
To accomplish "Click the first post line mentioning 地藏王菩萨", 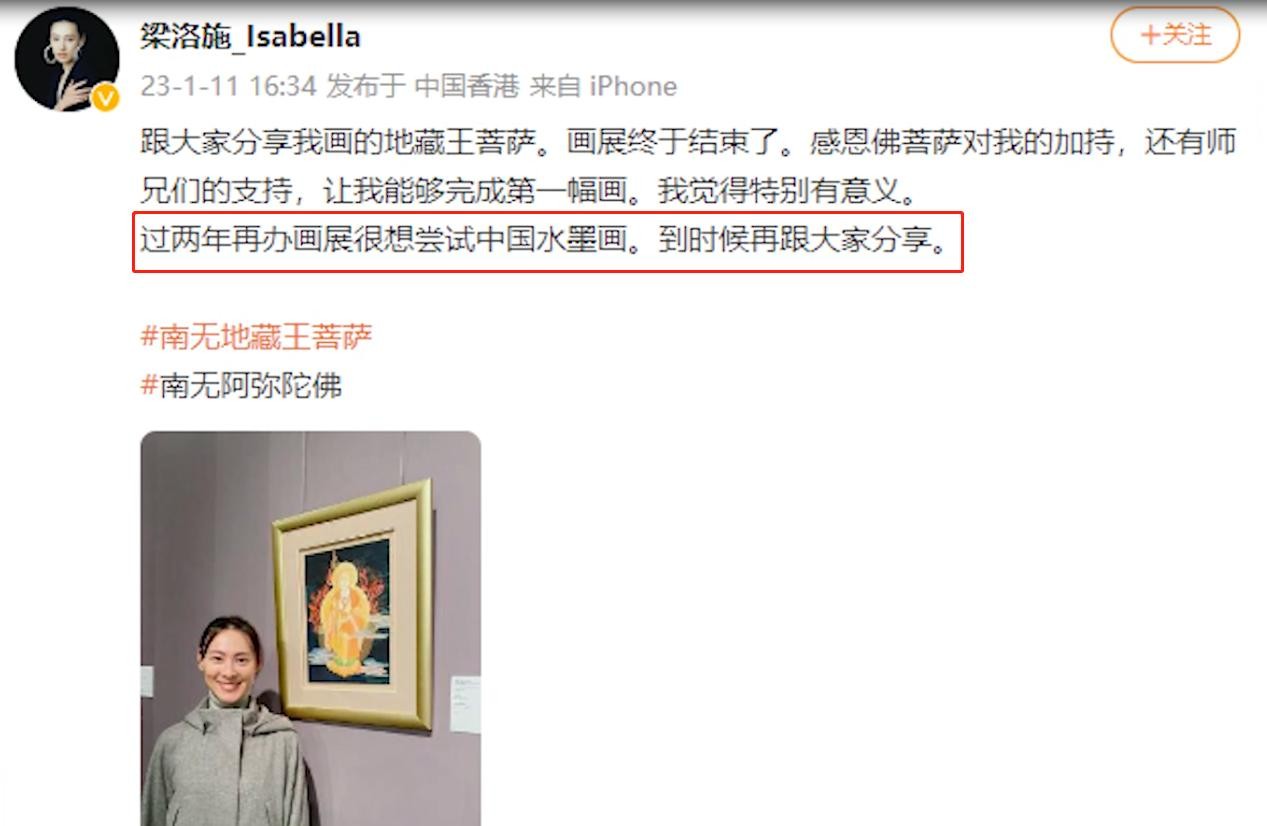I will [688, 142].
